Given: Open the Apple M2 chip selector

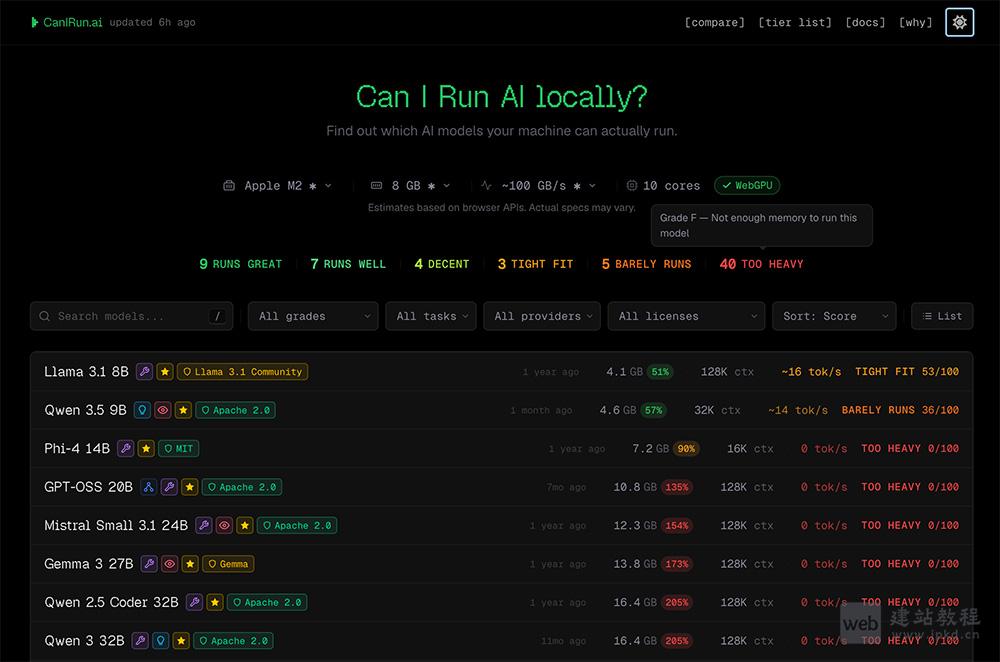Looking at the screenshot, I should [x=277, y=185].
